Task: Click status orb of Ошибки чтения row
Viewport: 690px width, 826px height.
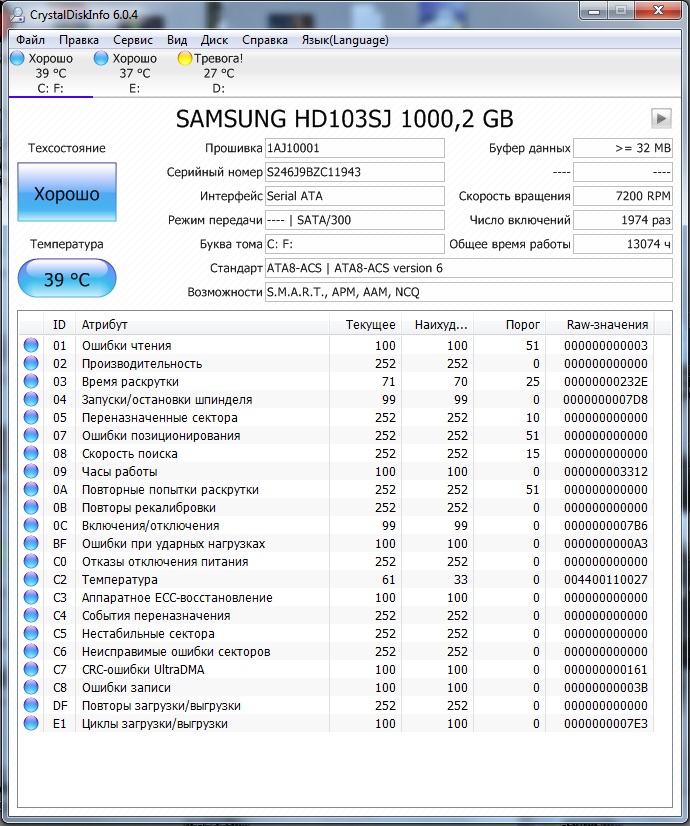Action: click(x=31, y=345)
